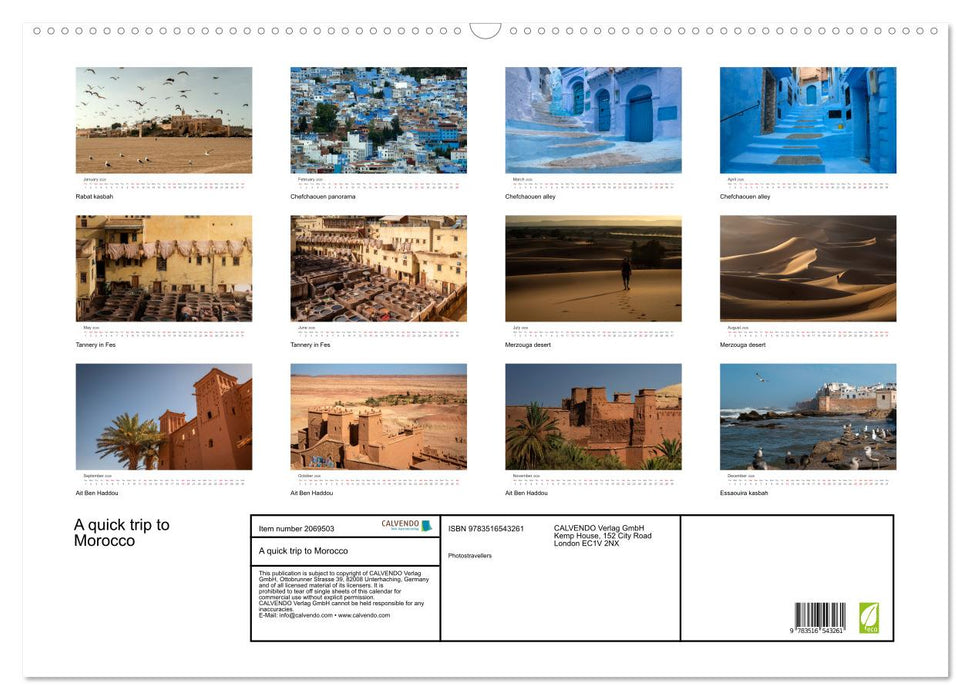Open the February Chefchaouen panorama image
Image resolution: width=971 pixels, height=700 pixels.
tap(378, 118)
